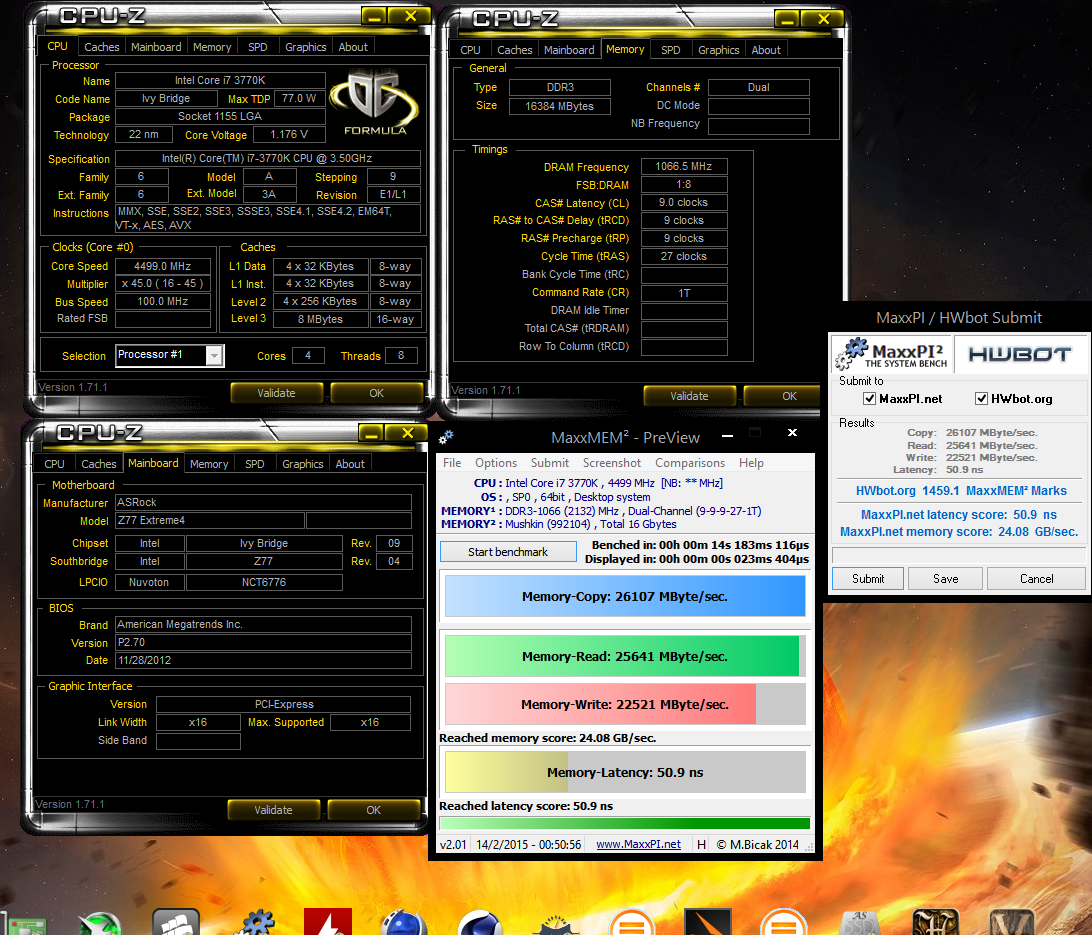Click OK in the CPU-Z Mainboard window
Image resolution: width=1092 pixels, height=935 pixels.
pos(373,810)
